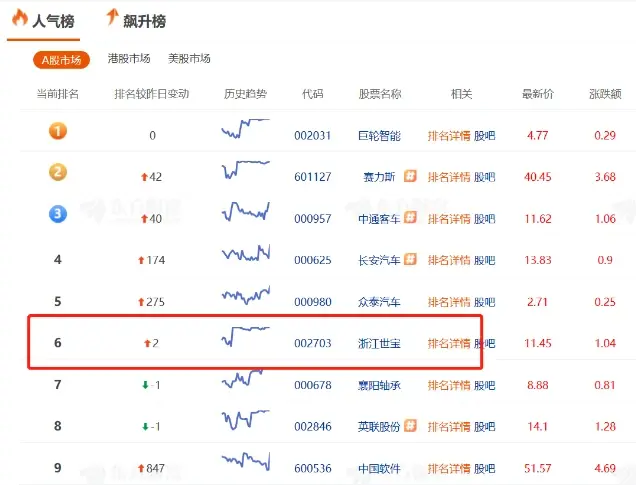Click the orange badge beside 英联股份

(x=410, y=426)
